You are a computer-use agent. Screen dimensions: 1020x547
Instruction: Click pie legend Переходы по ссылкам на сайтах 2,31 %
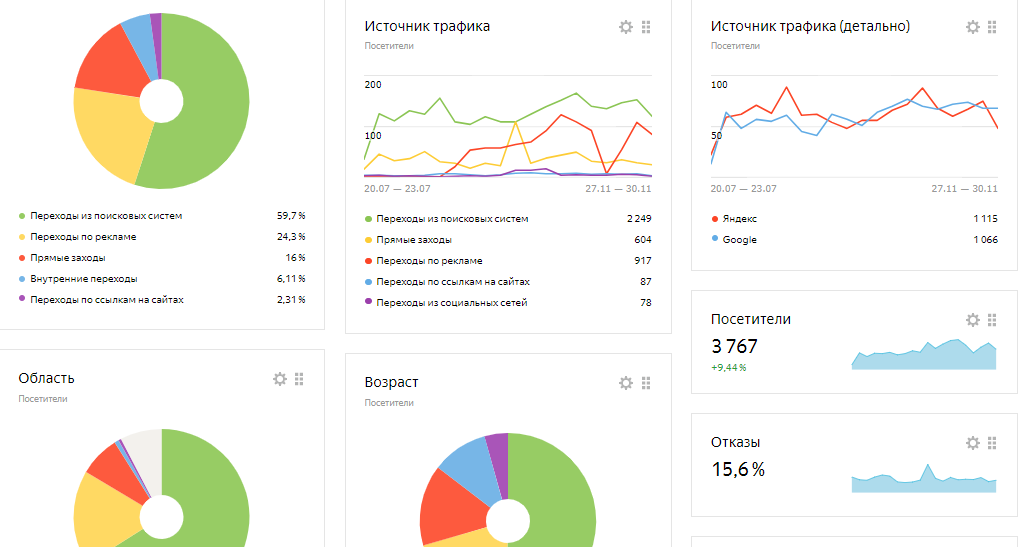pyautogui.click(x=107, y=300)
